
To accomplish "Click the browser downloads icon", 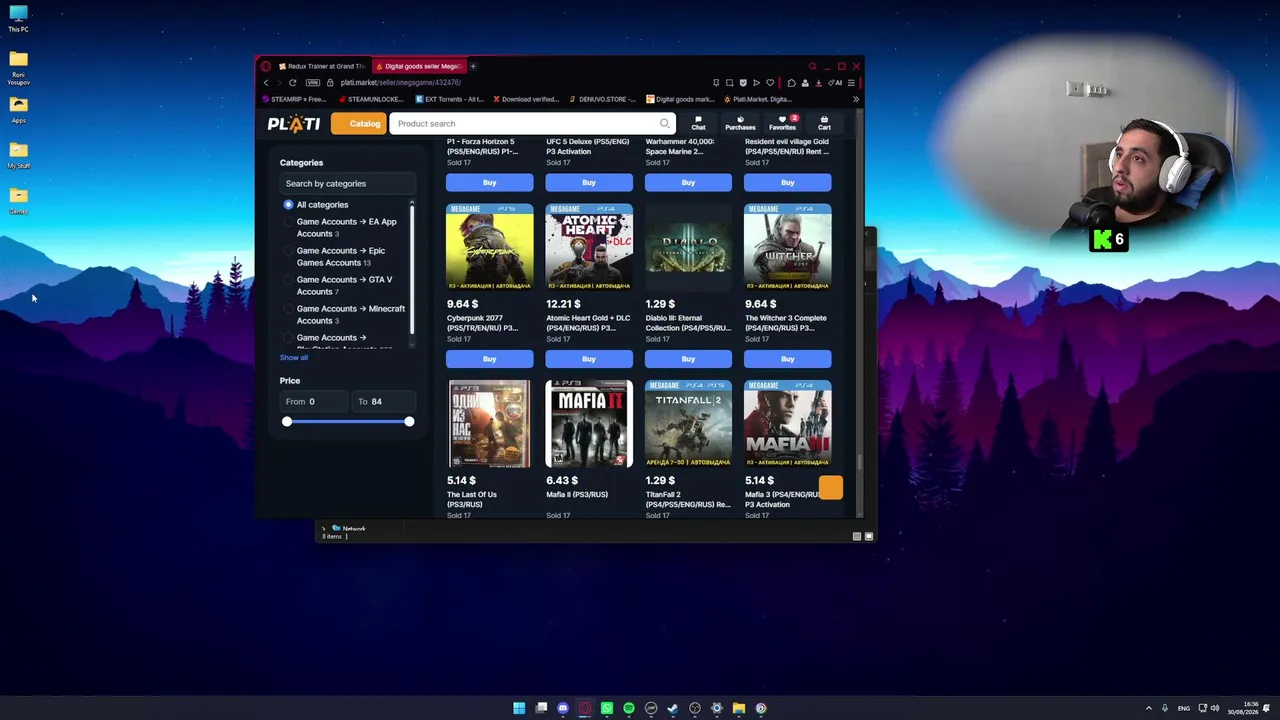I will (818, 83).
